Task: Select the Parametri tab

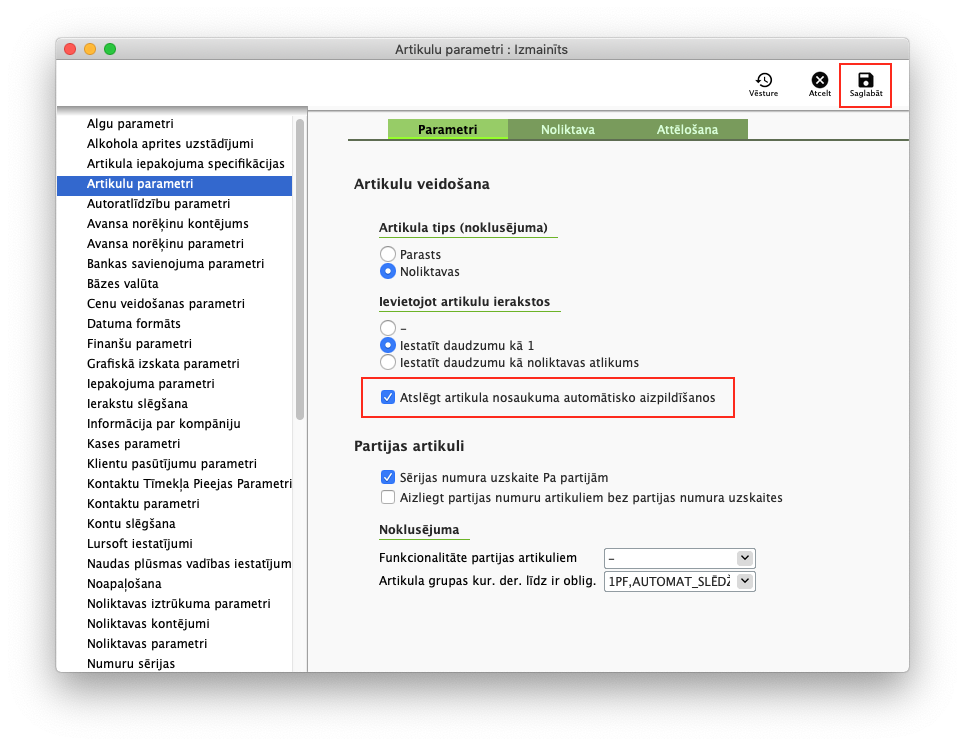Action: click(x=447, y=130)
